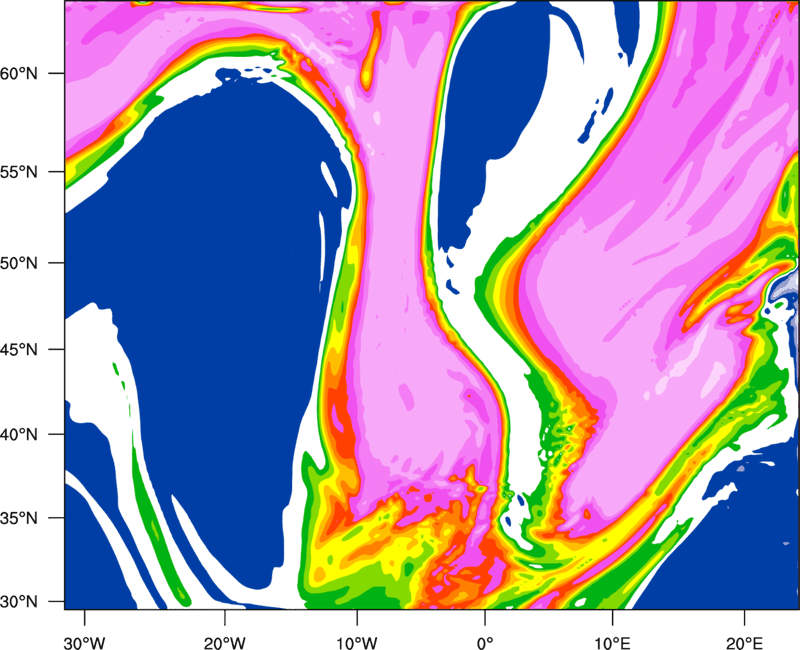The height and width of the screenshot is (650, 800).
Task: Click the 55°N latitude label
Action: [x=19, y=172]
